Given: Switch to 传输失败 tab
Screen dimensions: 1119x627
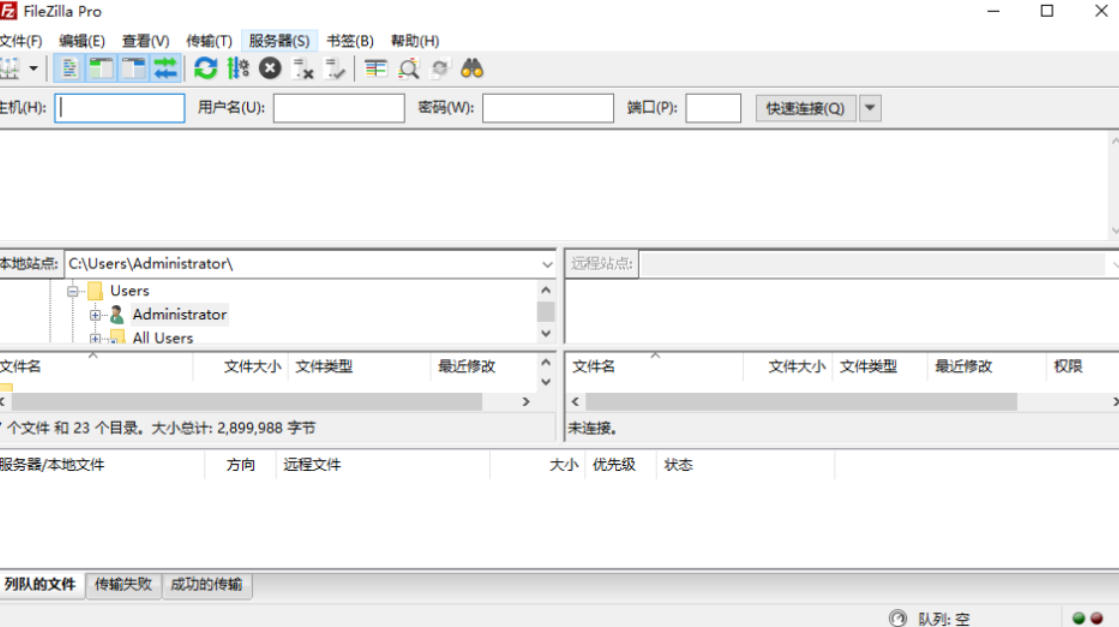Looking at the screenshot, I should 123,584.
